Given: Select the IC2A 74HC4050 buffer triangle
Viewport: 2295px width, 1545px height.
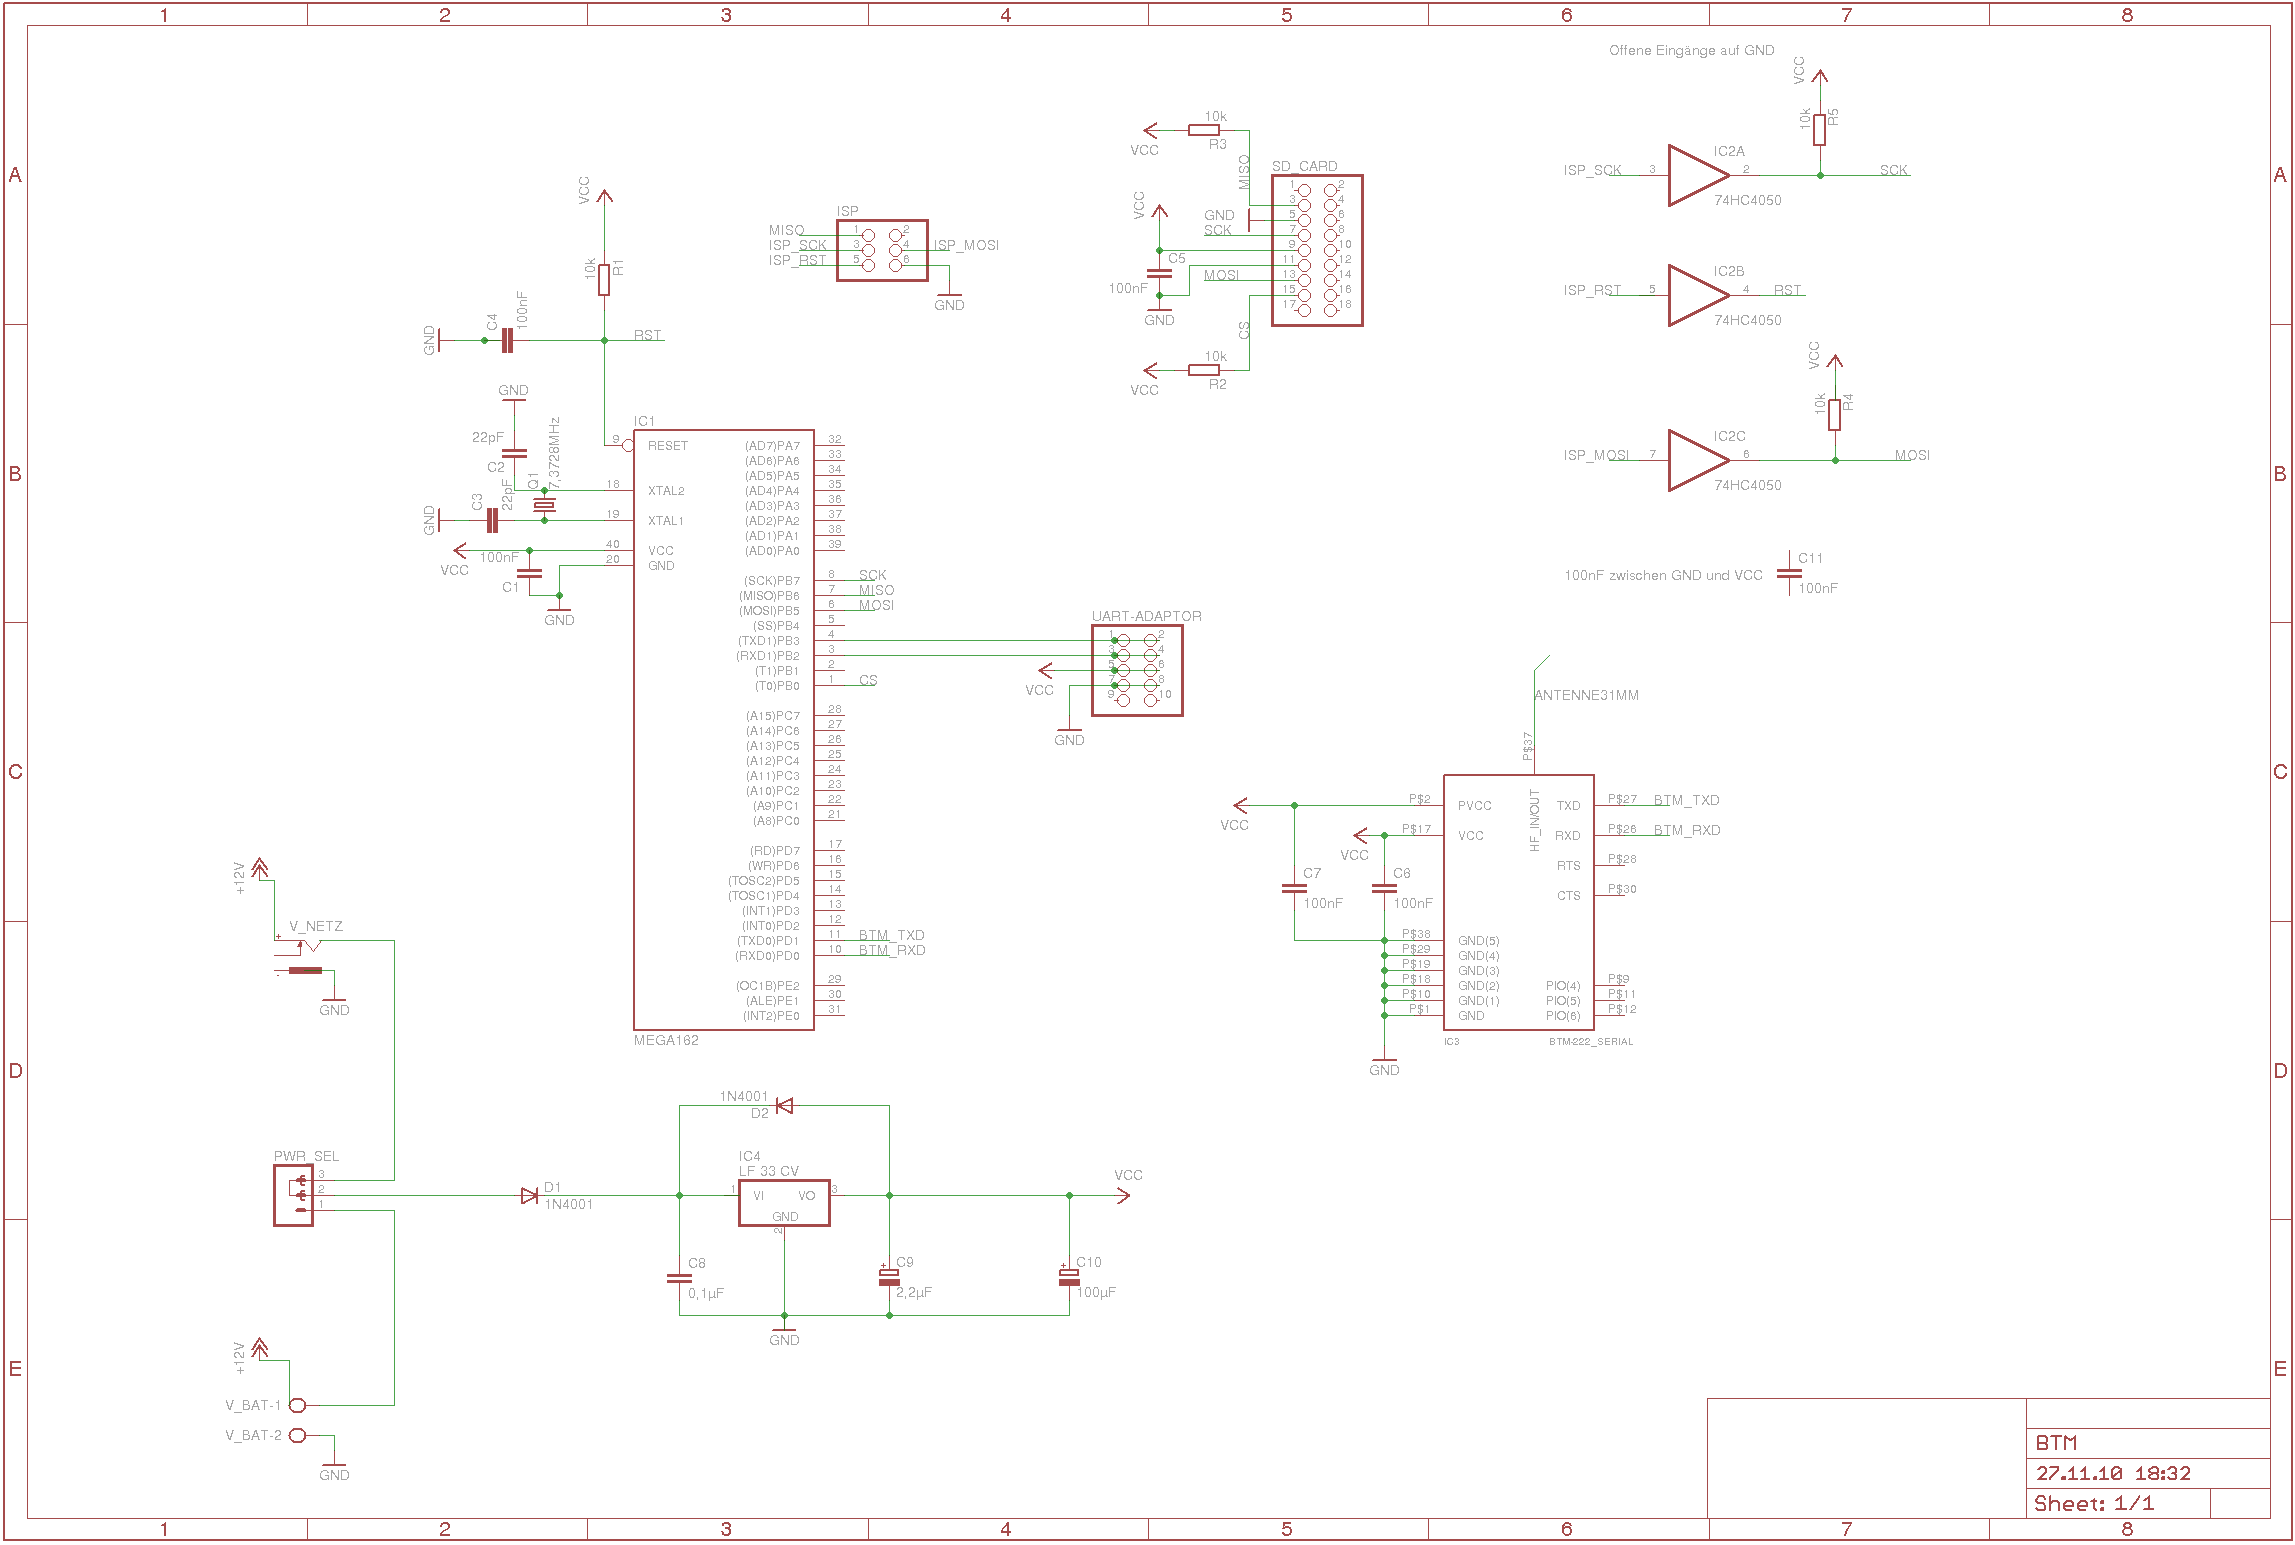Looking at the screenshot, I should (1697, 175).
